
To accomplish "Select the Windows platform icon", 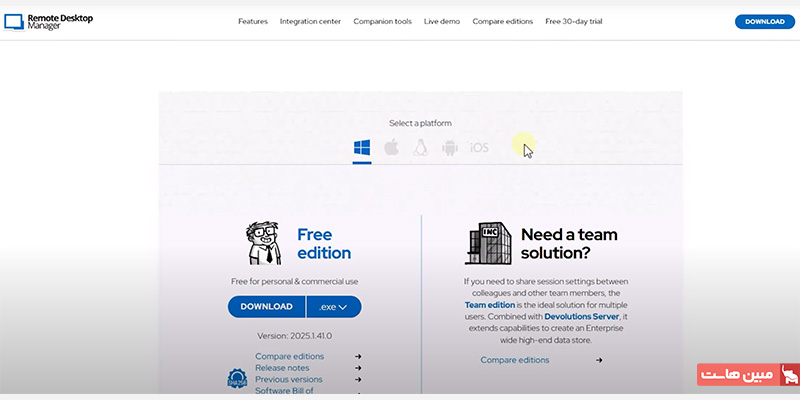I will click(x=362, y=148).
